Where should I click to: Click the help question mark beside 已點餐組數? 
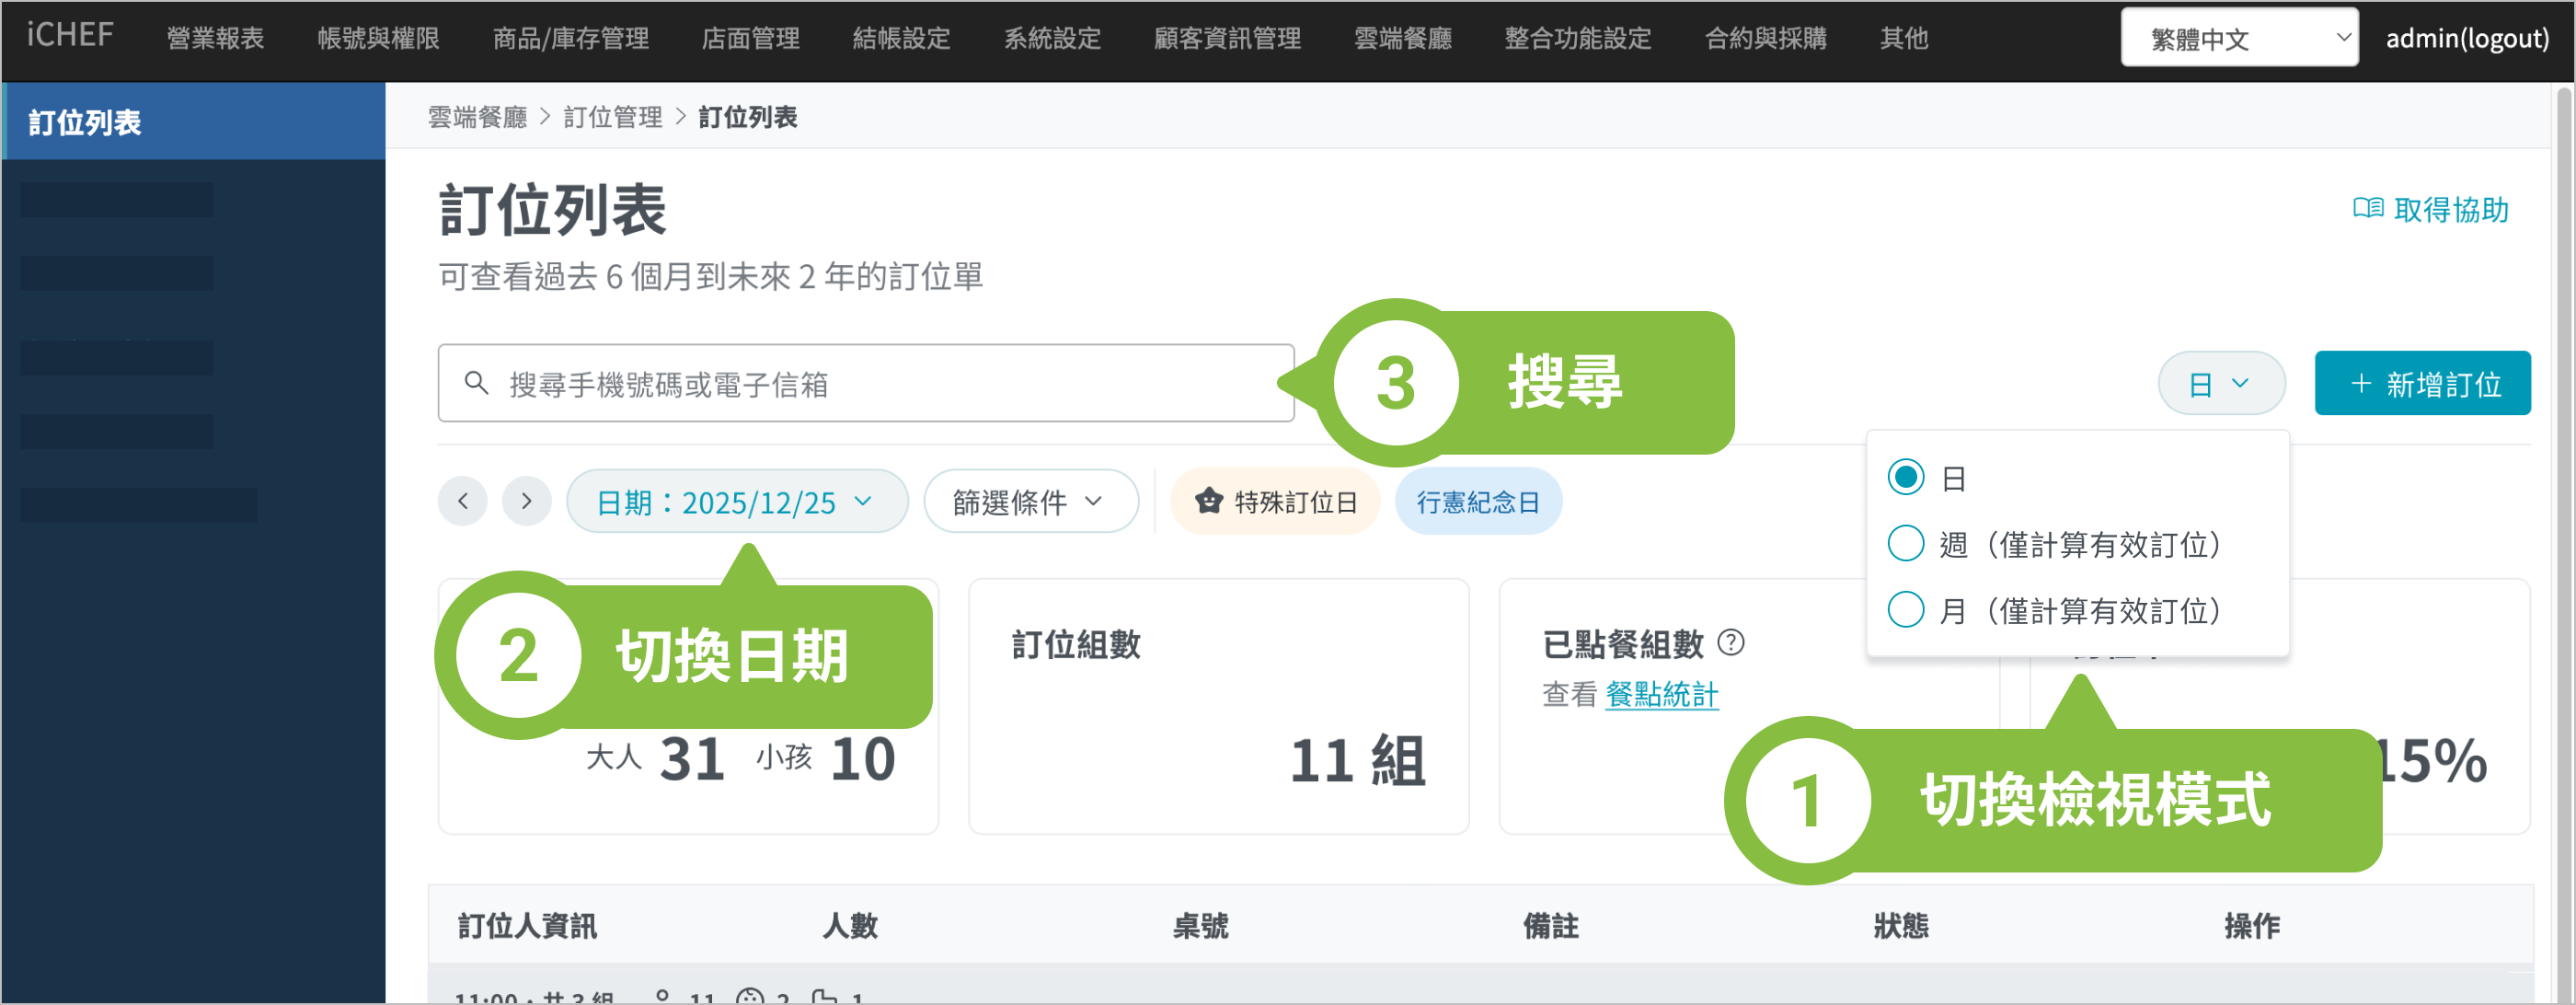coord(1730,643)
